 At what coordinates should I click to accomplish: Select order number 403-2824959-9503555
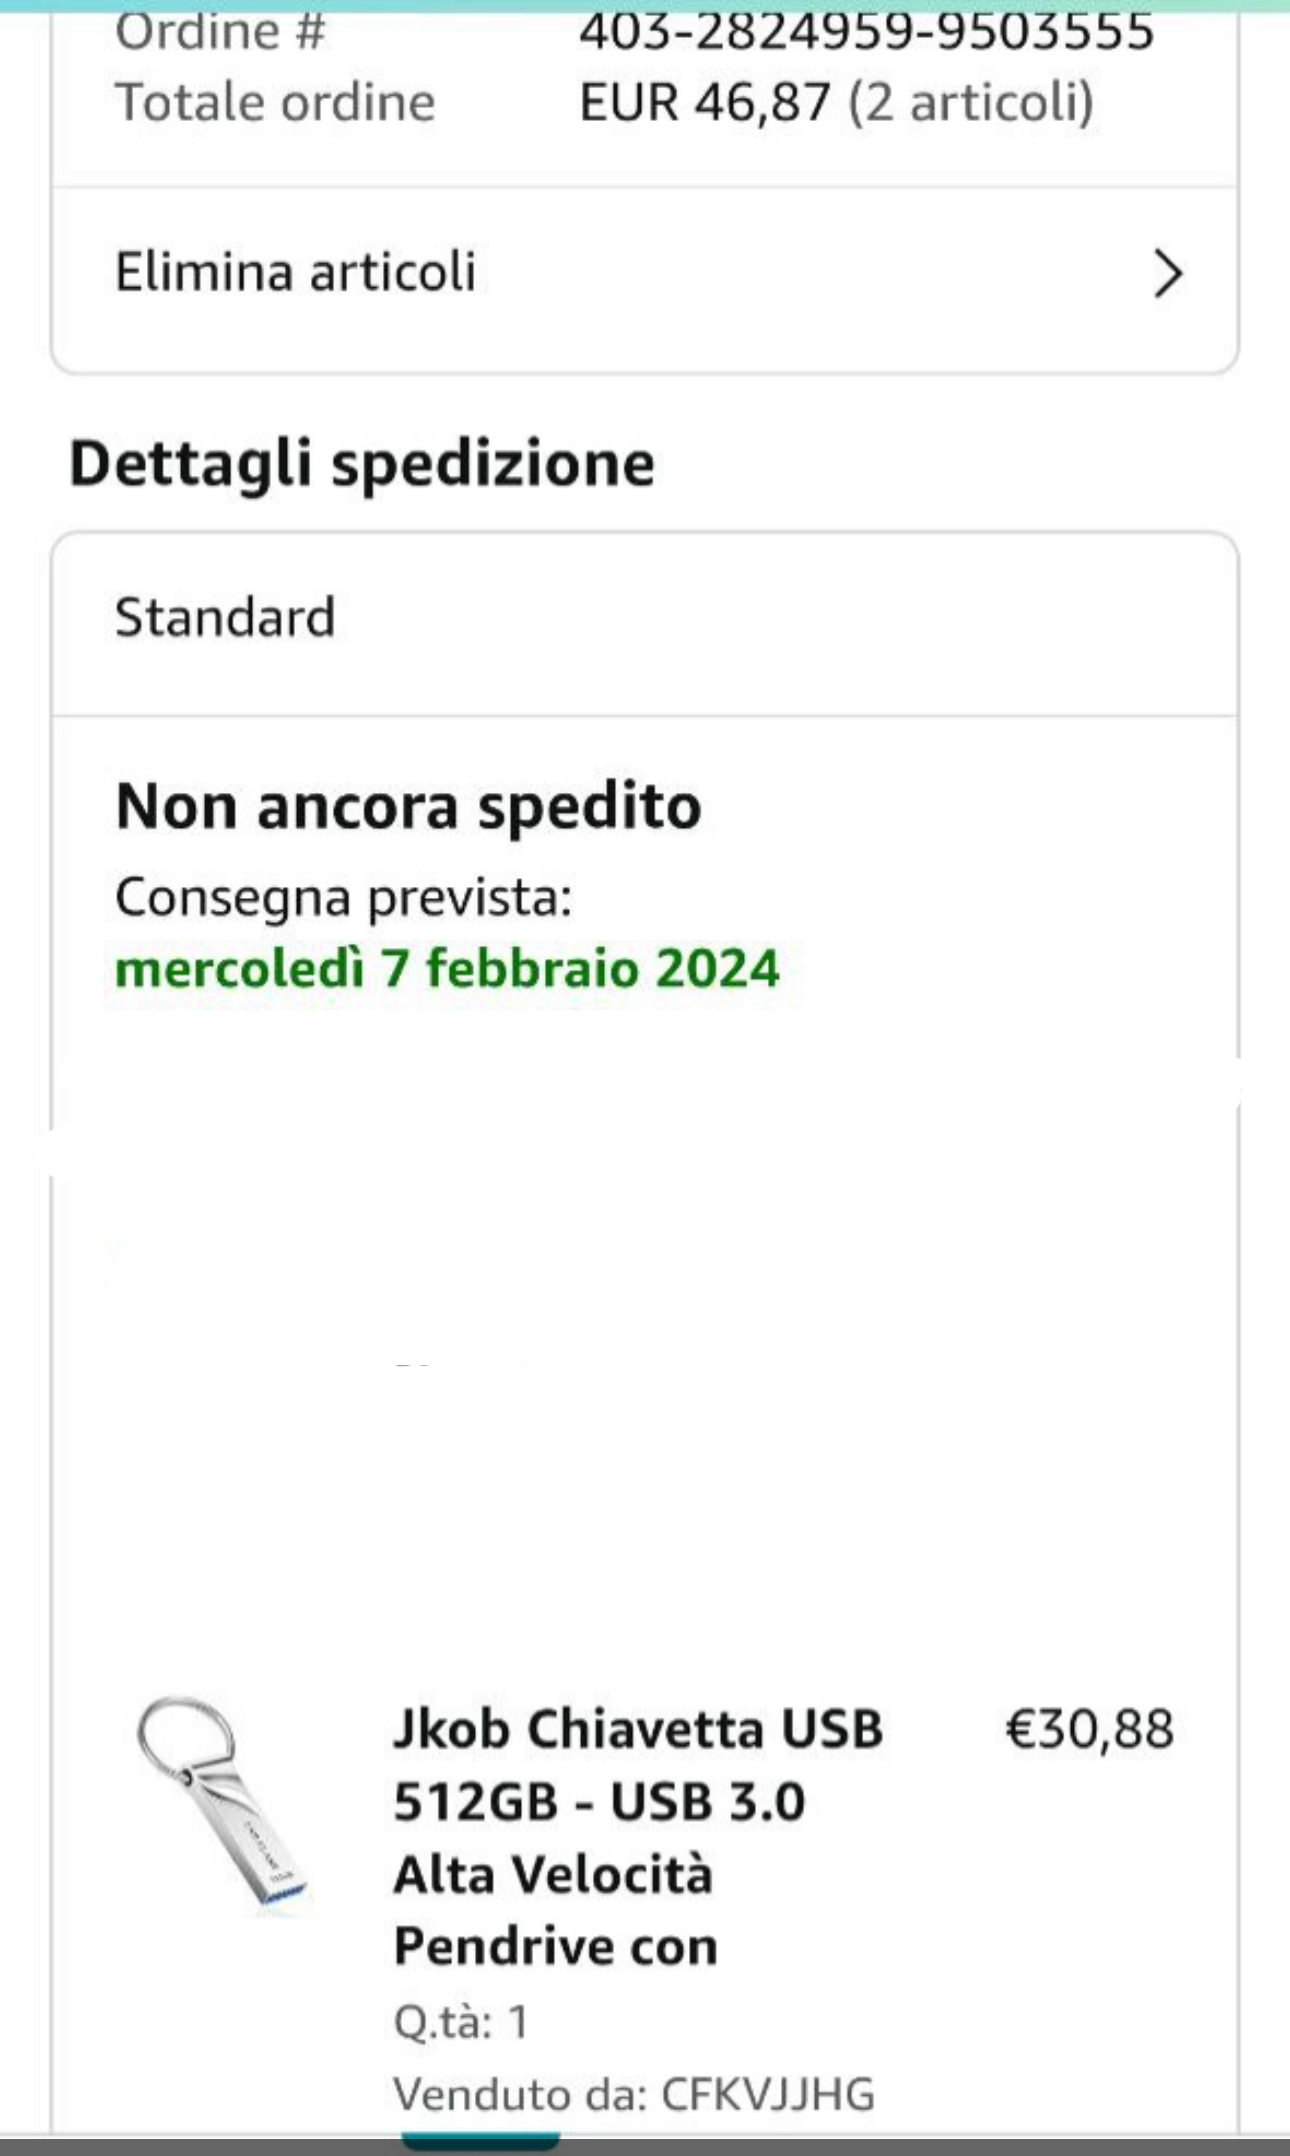(x=866, y=32)
